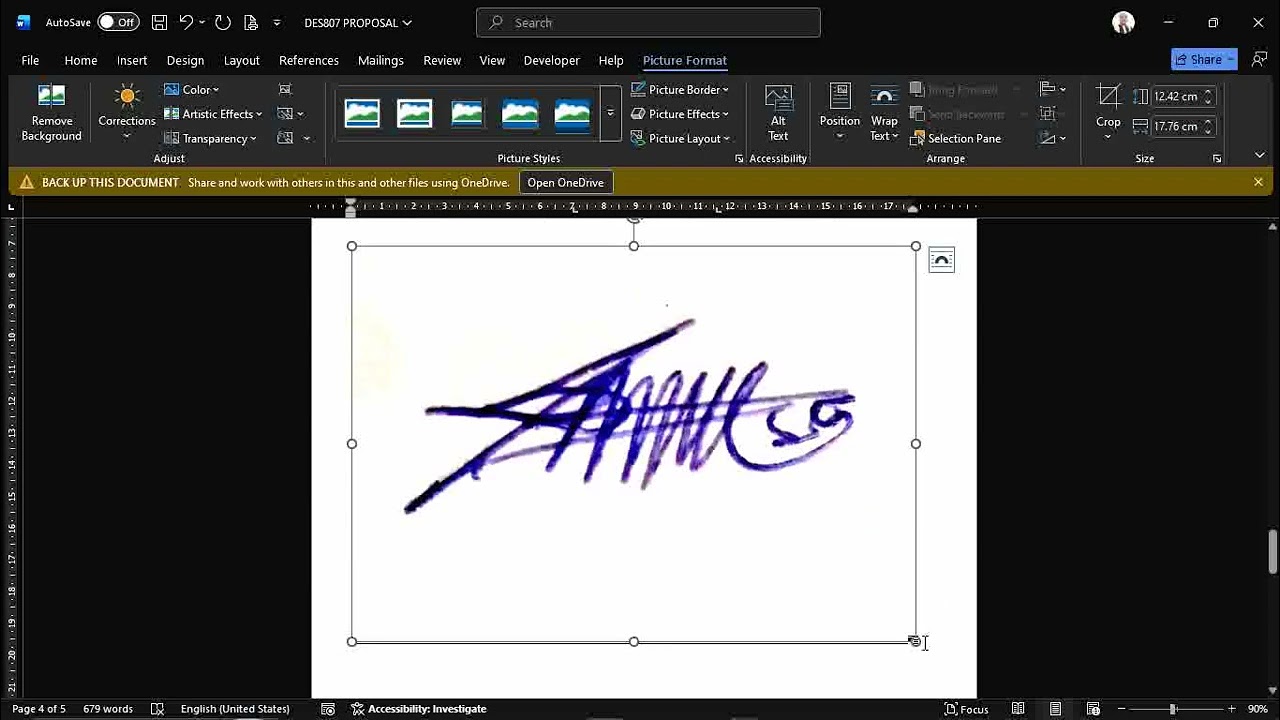Open the Alt Text pane
The height and width of the screenshot is (720, 1280).
(778, 114)
